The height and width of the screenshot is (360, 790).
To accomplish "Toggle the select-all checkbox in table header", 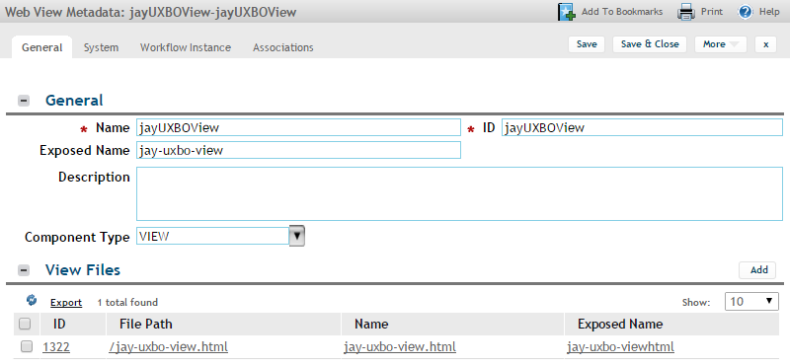I will (25, 324).
